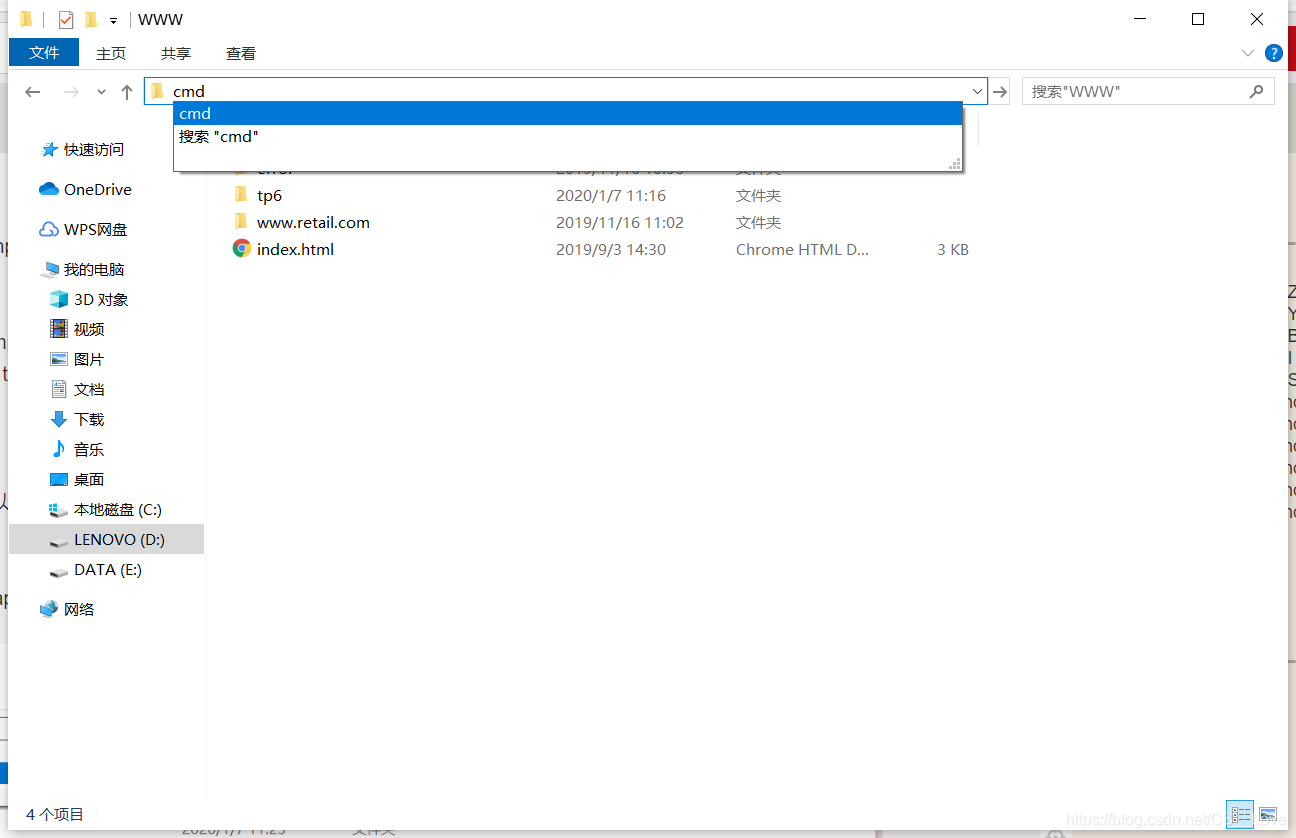Choose the 搜索 "cmd" suggestion
Viewport: 1296px width, 838px height.
click(x=568, y=137)
